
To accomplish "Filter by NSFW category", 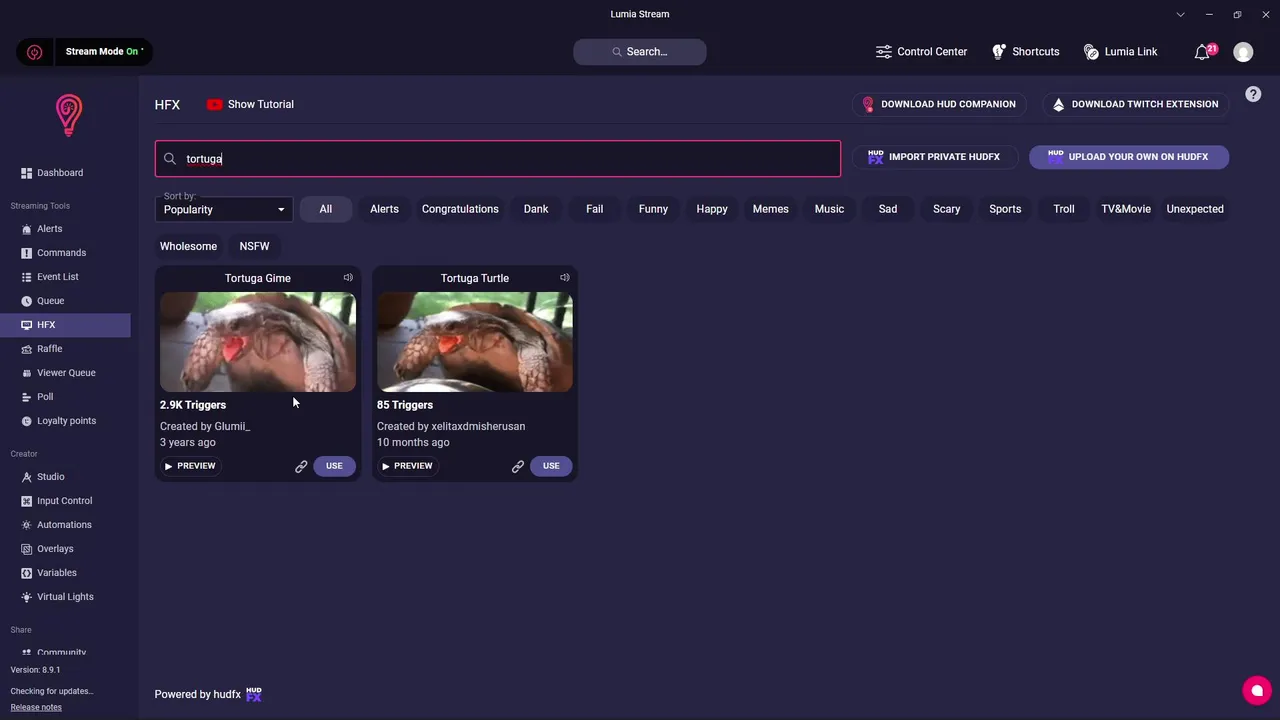I will pos(254,246).
